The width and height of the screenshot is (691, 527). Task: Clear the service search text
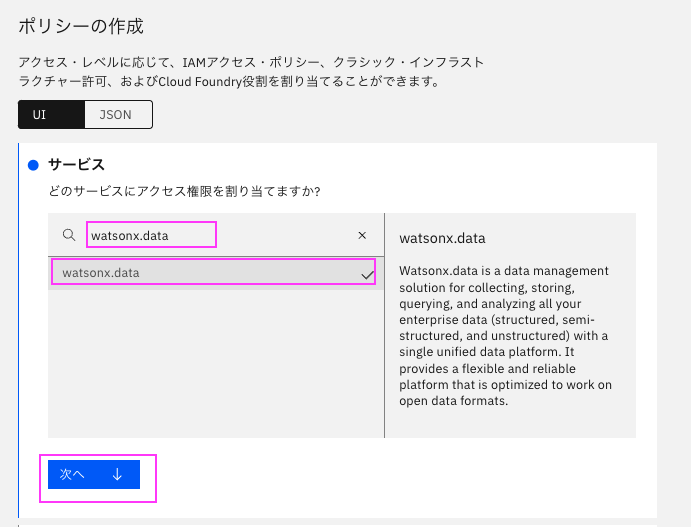click(x=362, y=235)
